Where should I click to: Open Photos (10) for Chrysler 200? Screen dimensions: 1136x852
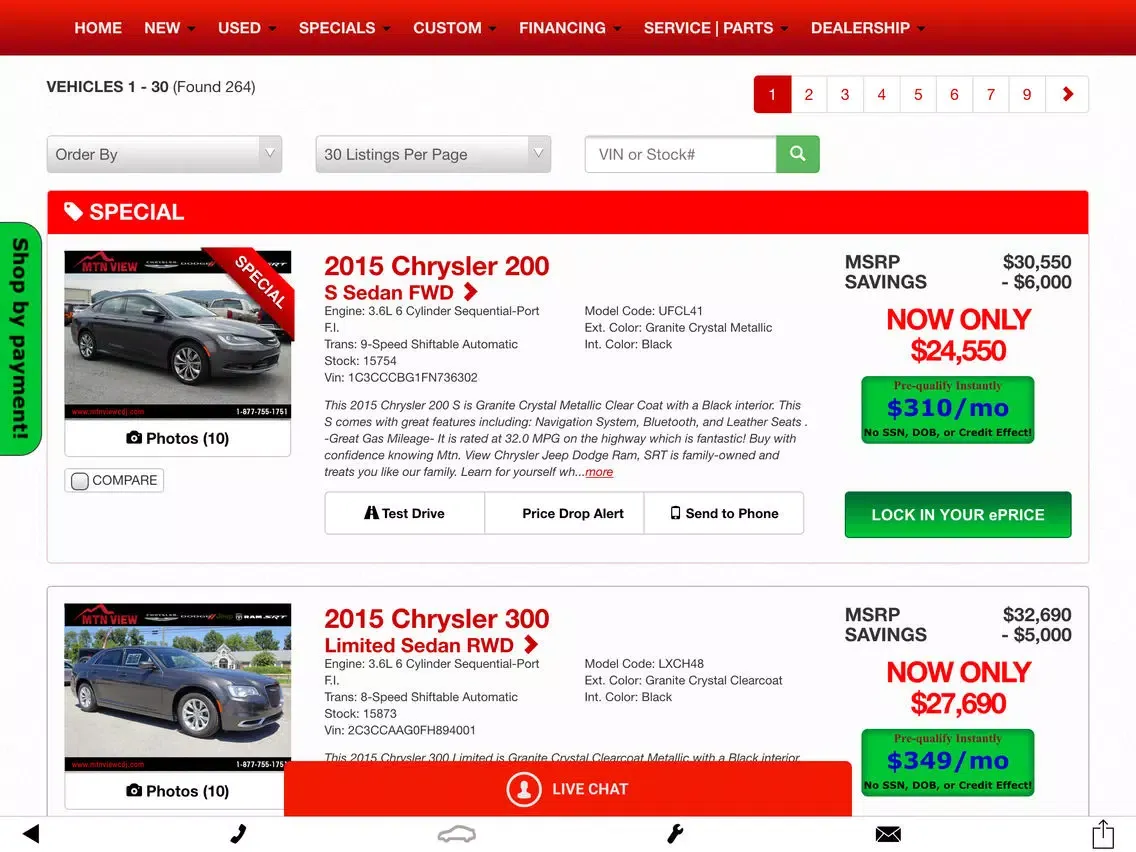pos(178,438)
